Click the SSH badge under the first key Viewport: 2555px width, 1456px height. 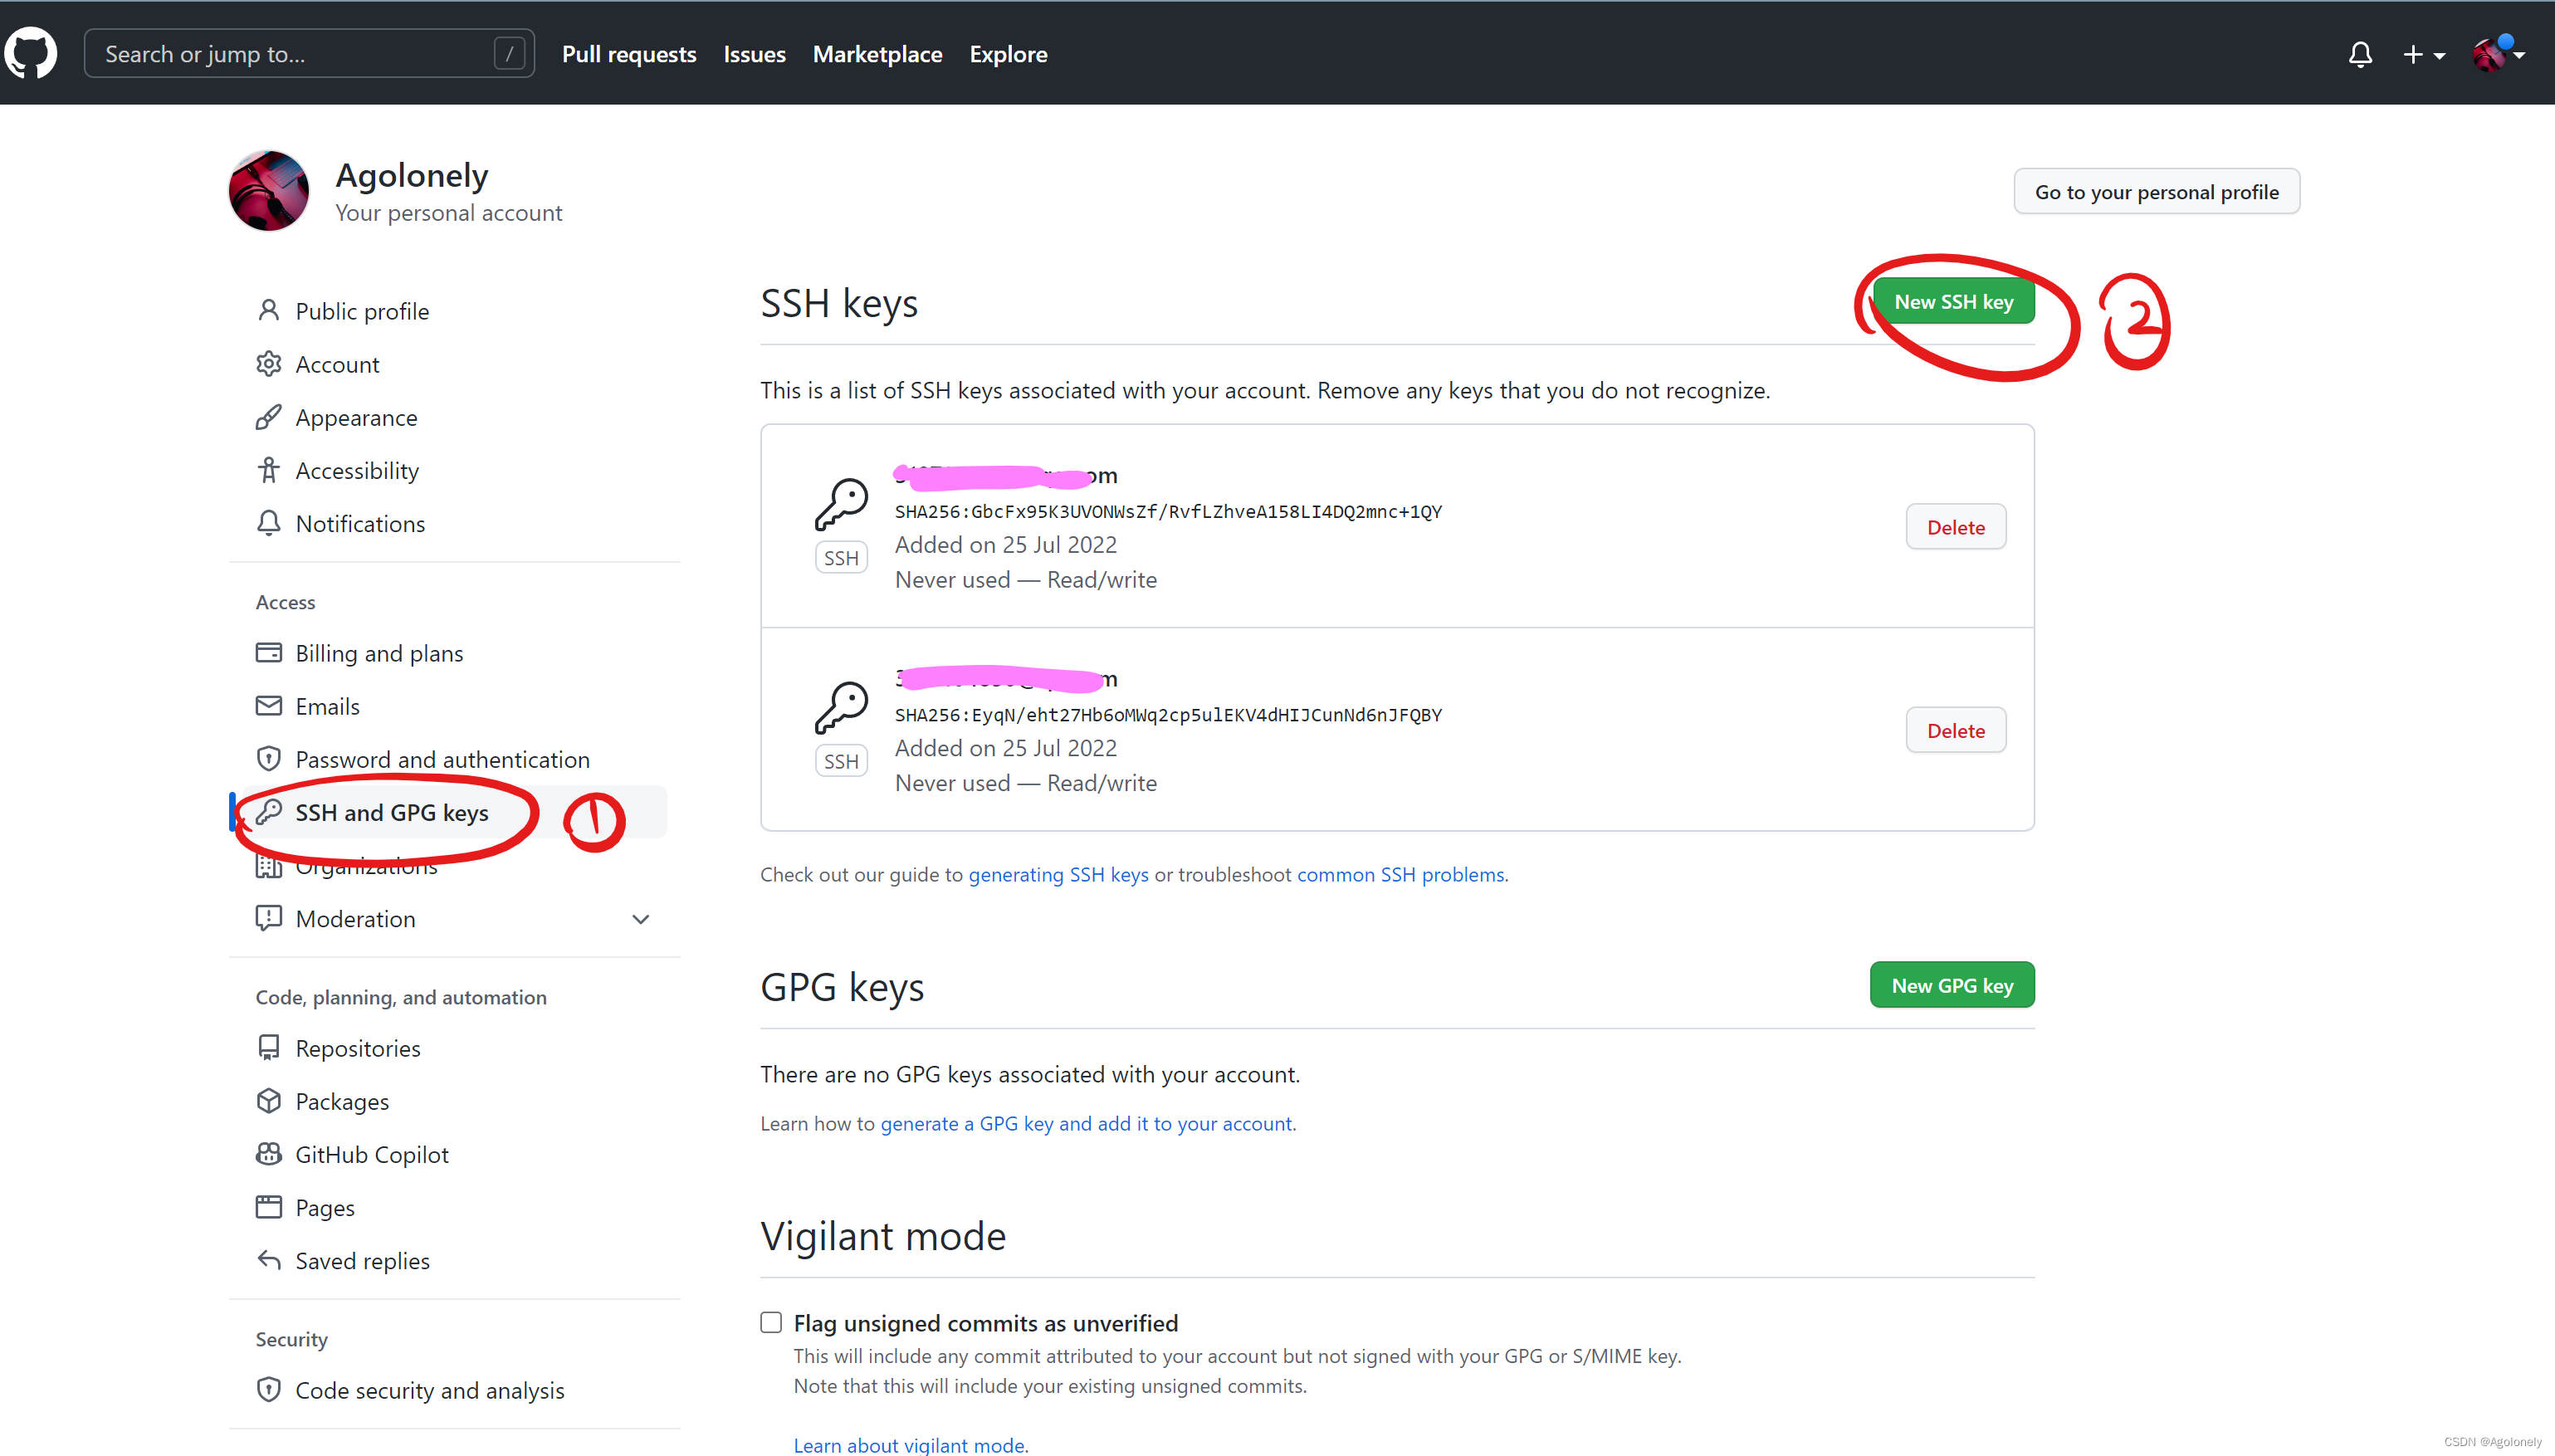point(841,558)
